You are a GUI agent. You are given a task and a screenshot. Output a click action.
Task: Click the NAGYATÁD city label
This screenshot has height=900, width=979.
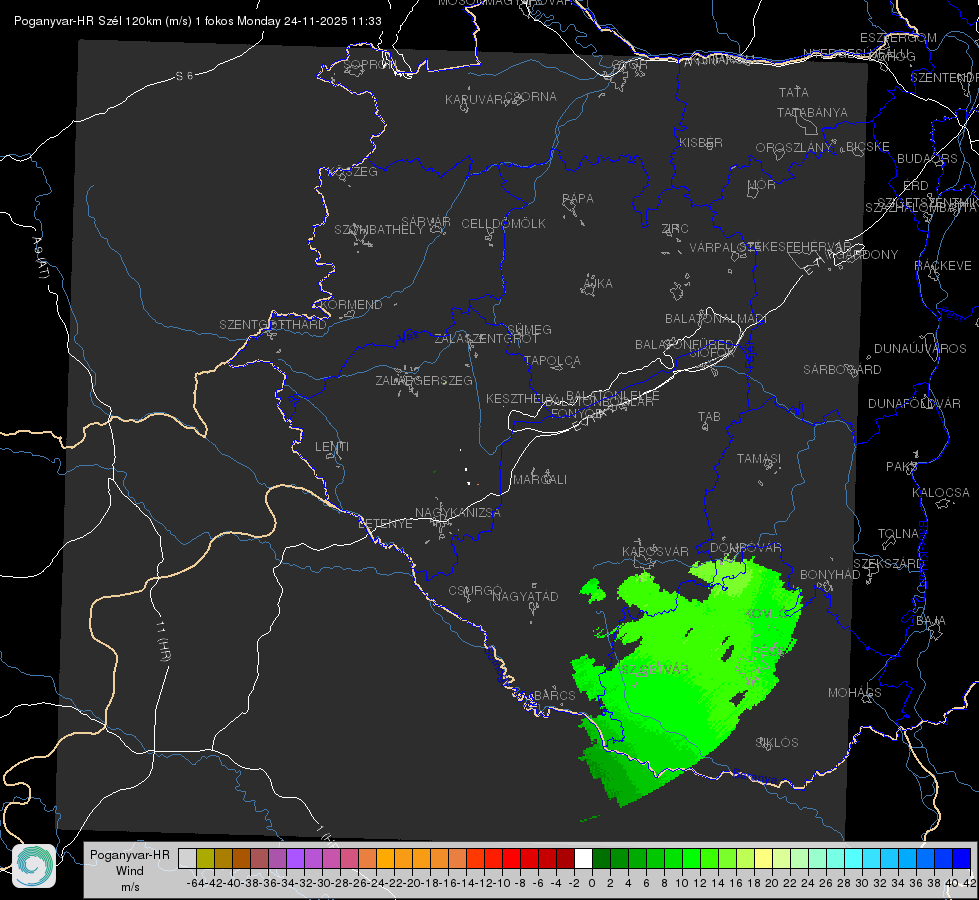coord(525,596)
